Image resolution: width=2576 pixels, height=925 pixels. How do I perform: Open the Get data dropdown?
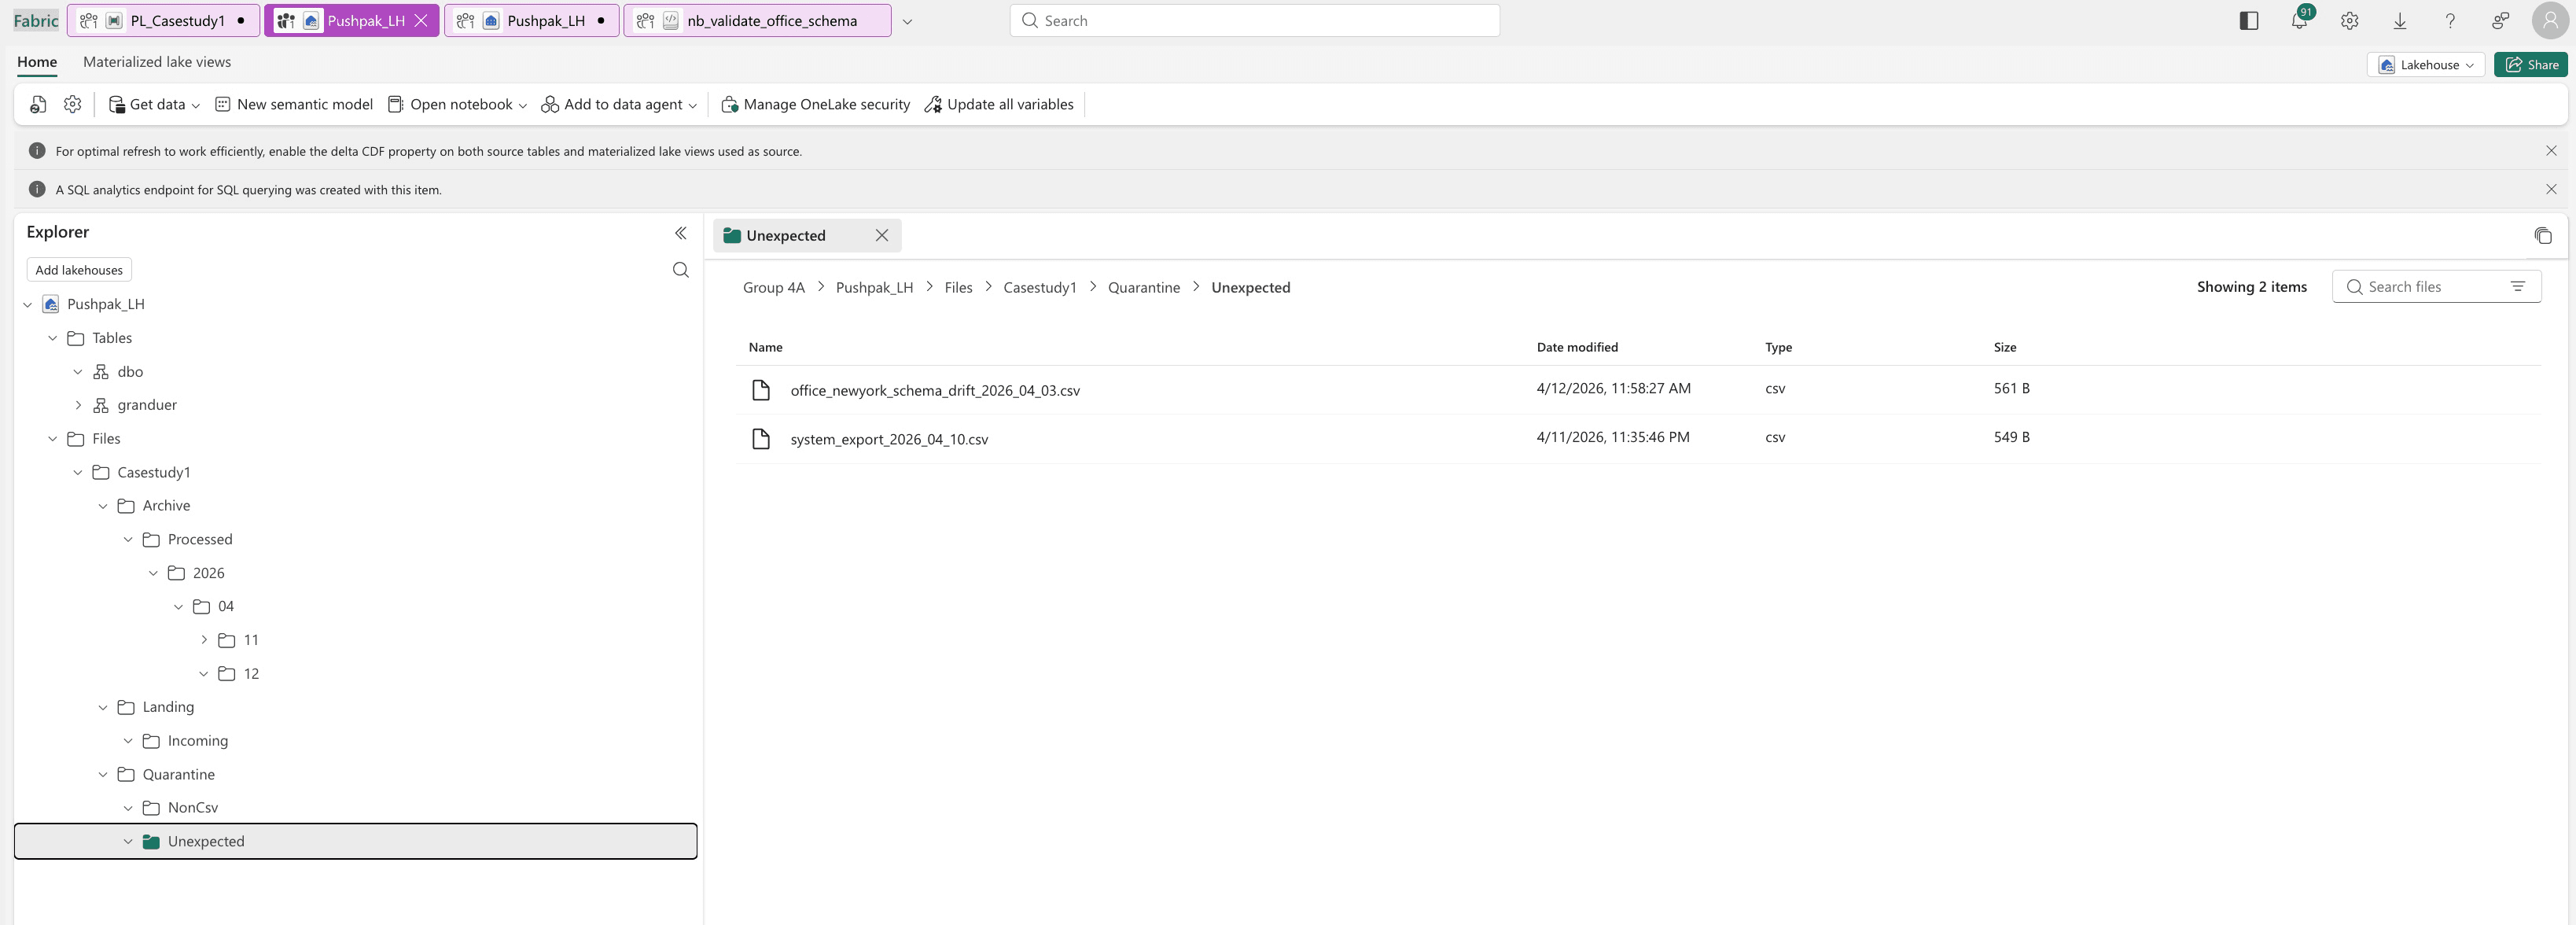pos(154,104)
